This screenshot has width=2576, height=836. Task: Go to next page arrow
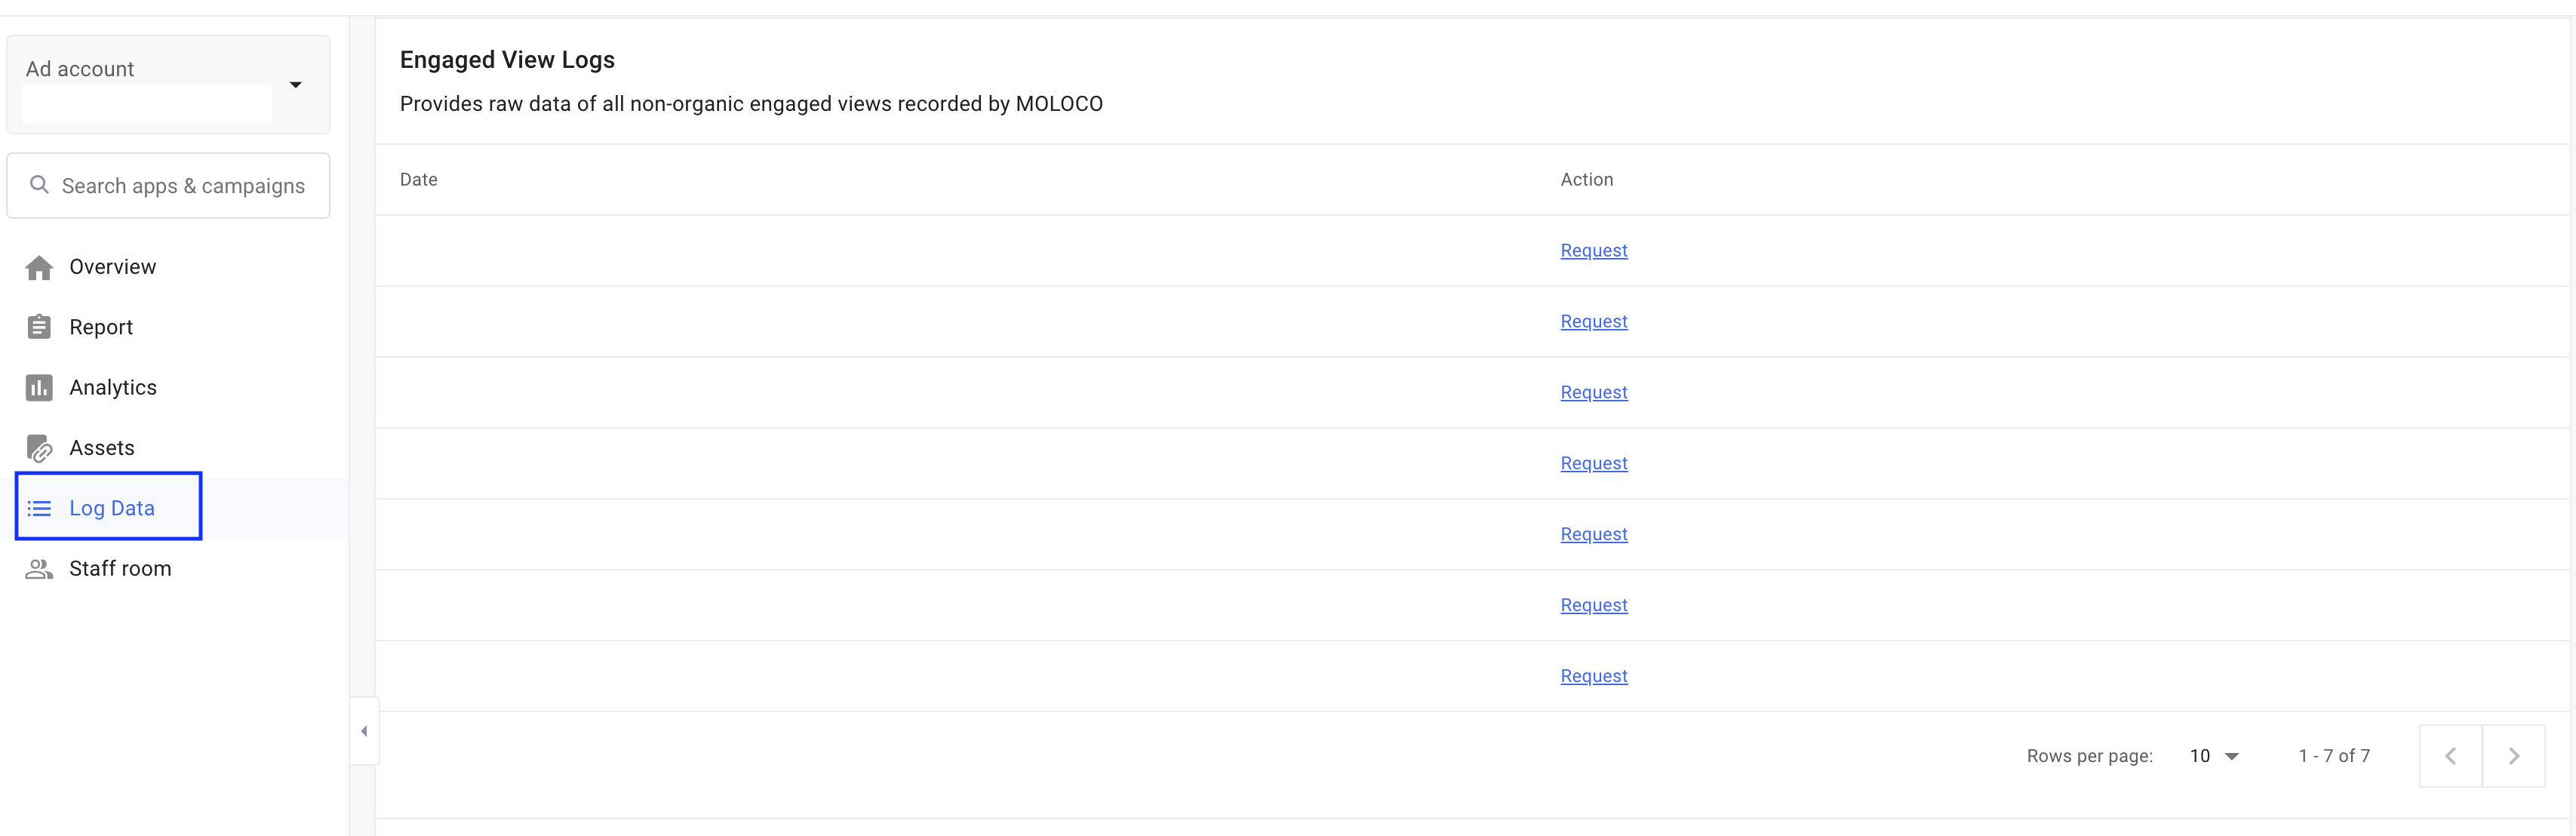[2513, 756]
